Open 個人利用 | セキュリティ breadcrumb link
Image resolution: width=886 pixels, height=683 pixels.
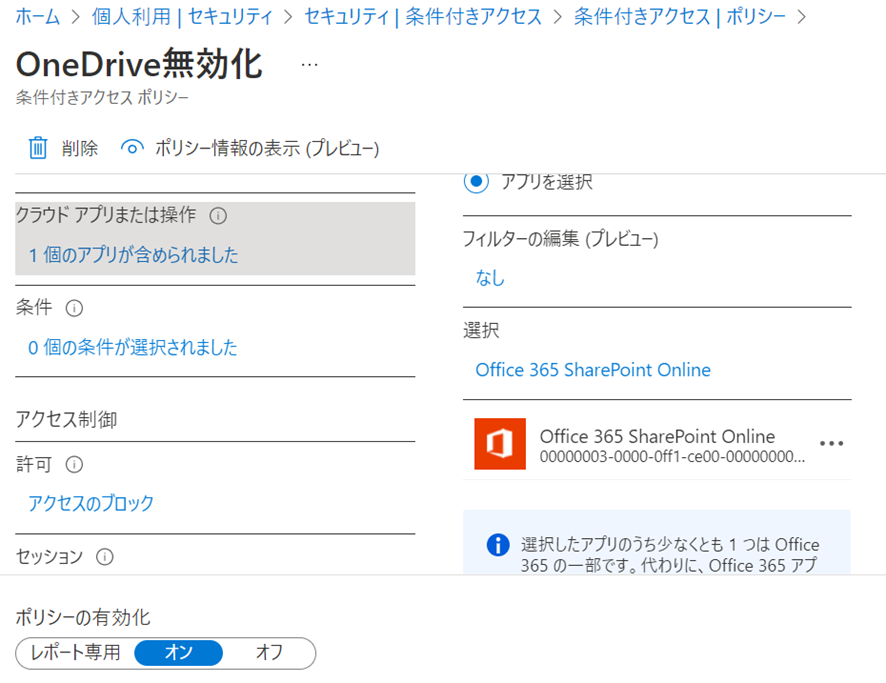(182, 16)
